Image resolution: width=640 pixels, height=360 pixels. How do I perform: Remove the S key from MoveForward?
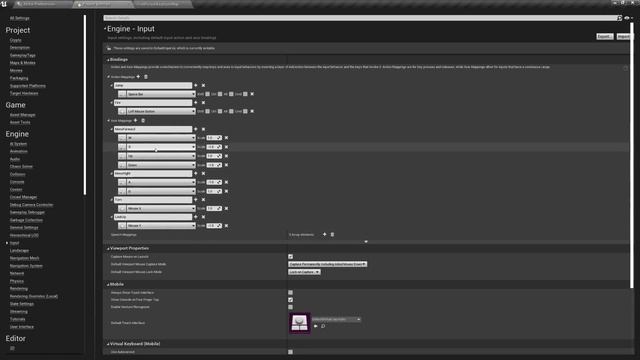(x=226, y=147)
